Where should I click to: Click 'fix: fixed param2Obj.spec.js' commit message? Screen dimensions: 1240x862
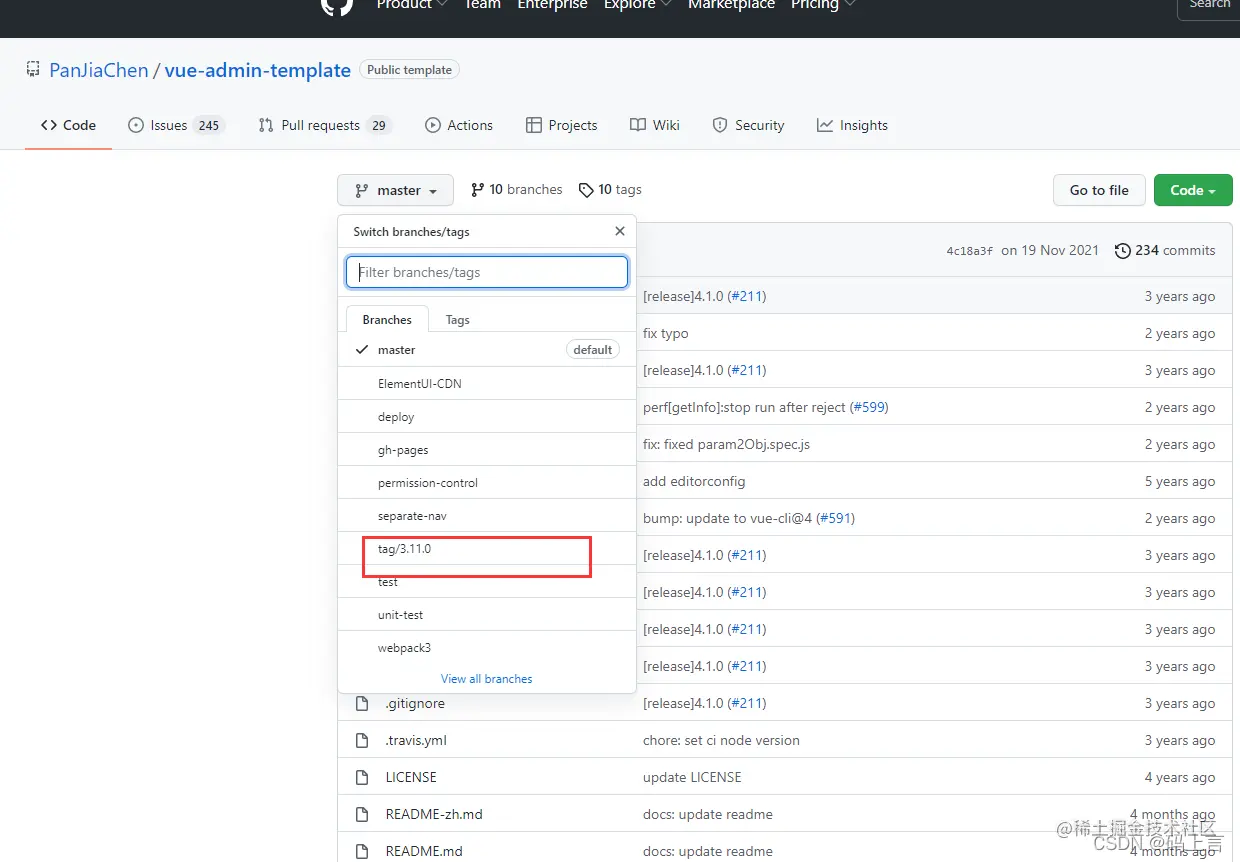(727, 444)
